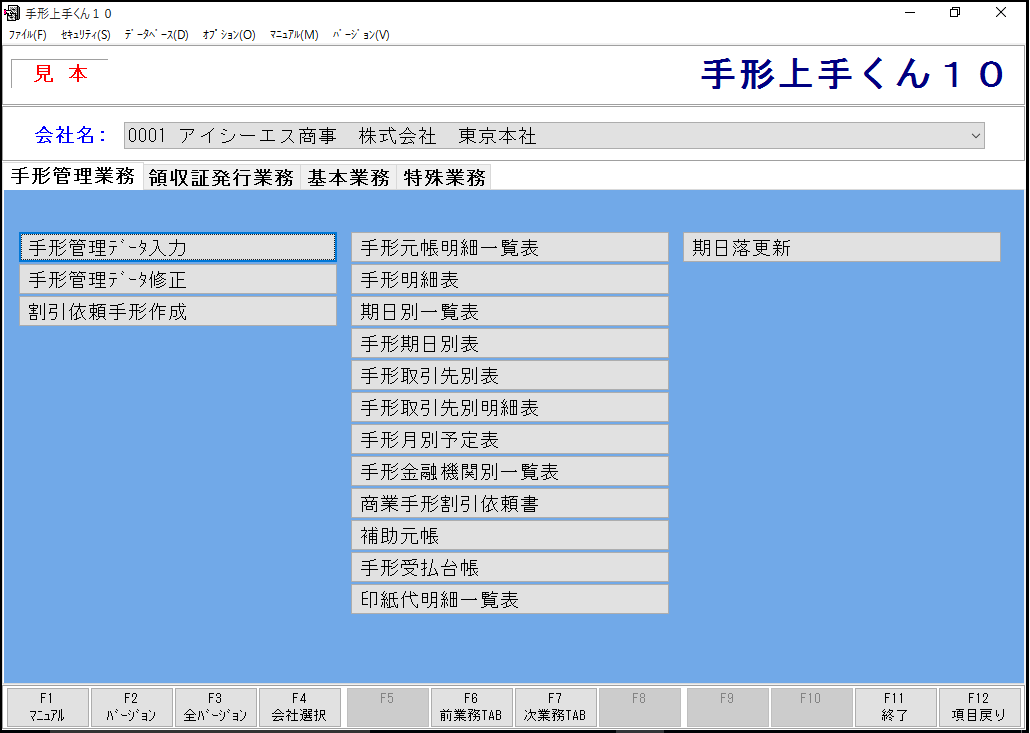This screenshot has width=1030, height=733.
Task: Click the F2 バージョン function key
Action: click(x=131, y=707)
